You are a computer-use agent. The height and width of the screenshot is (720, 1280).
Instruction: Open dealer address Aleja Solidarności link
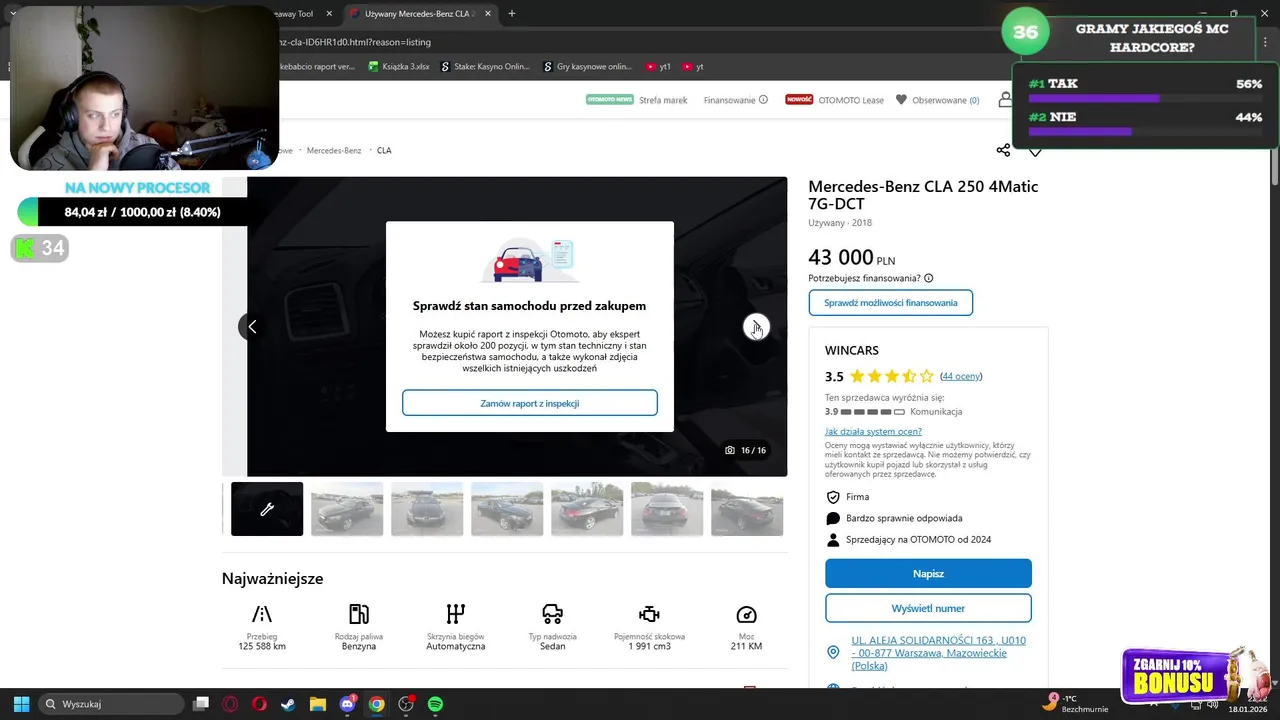click(940, 652)
